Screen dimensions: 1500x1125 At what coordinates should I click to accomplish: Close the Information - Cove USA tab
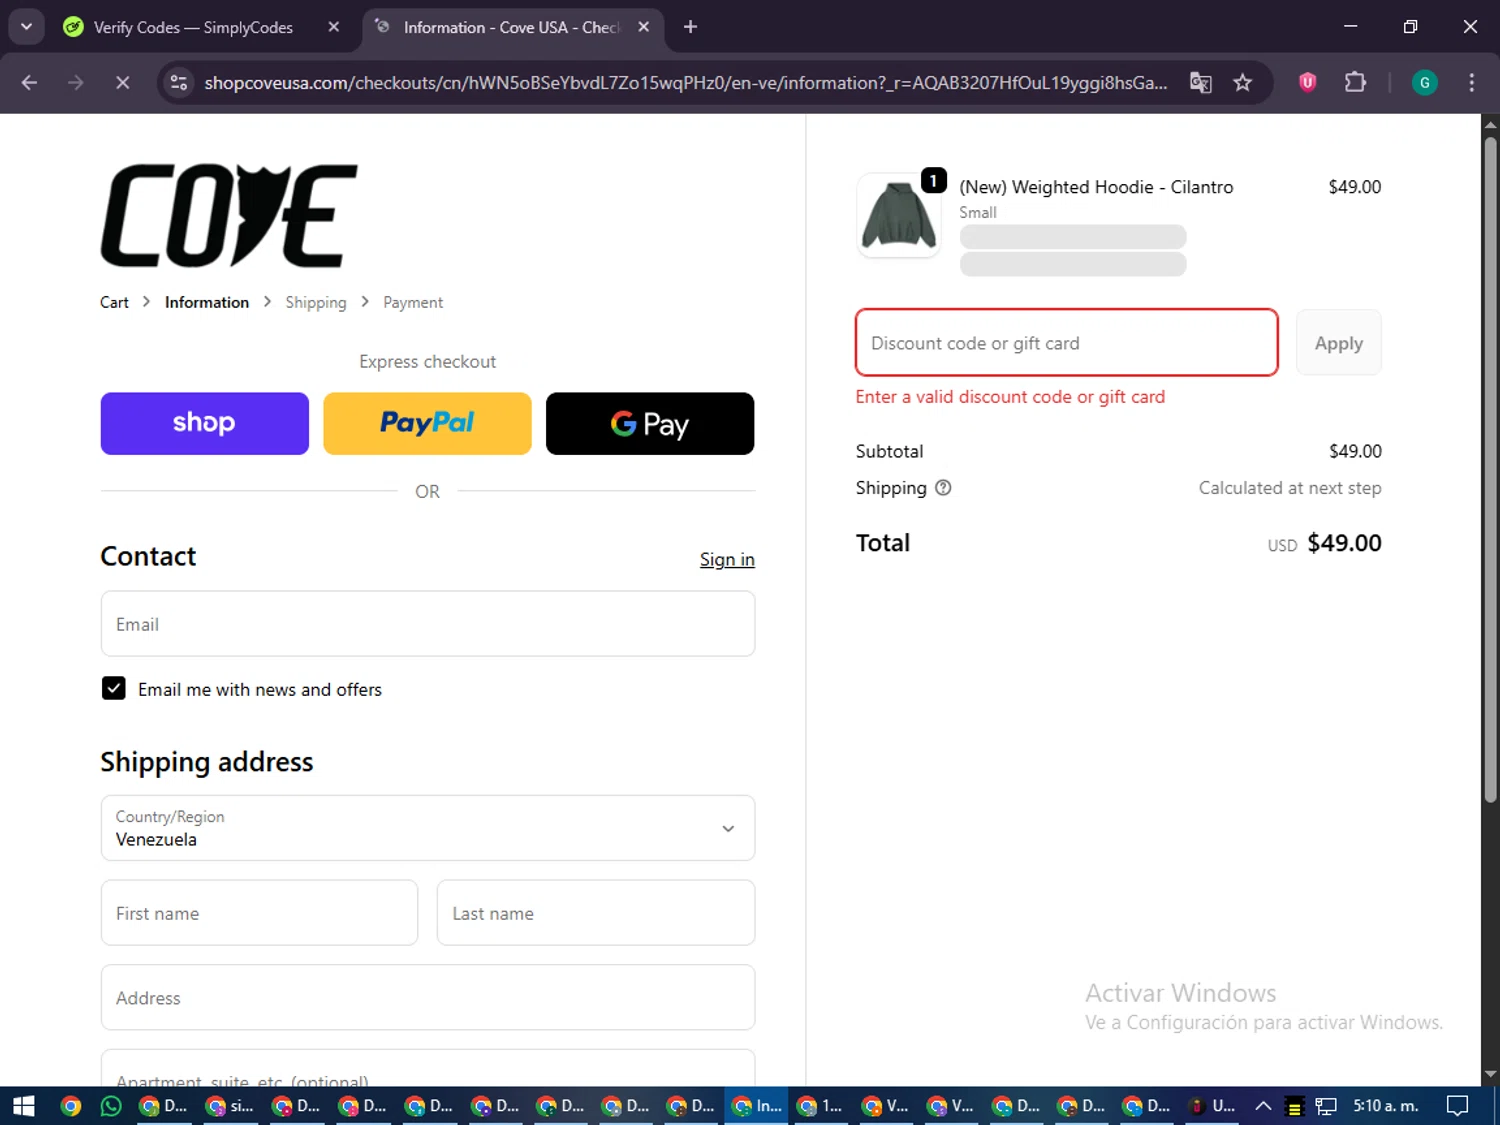tap(644, 27)
